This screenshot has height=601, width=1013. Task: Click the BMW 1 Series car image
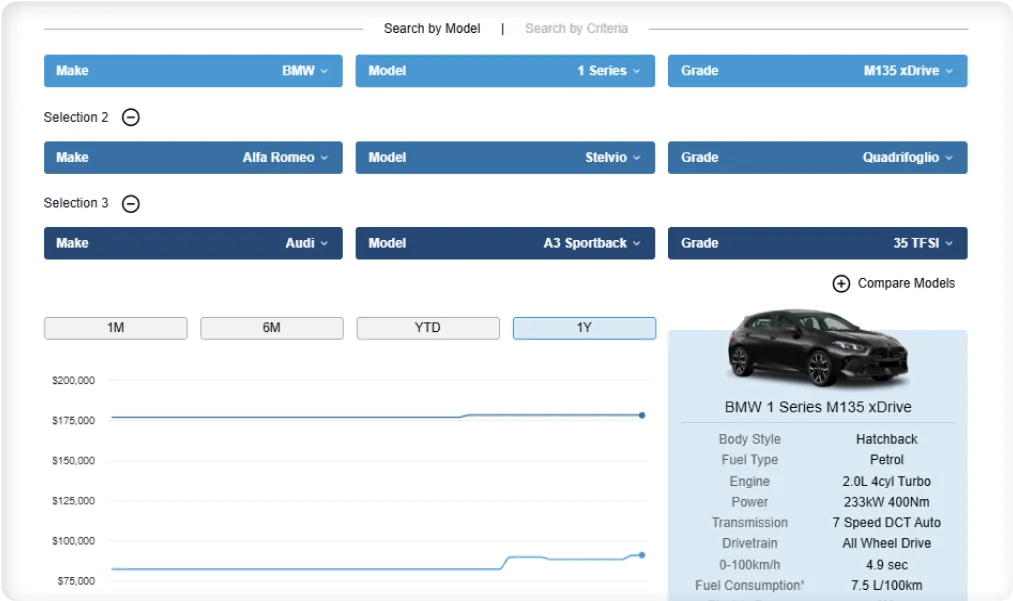point(817,348)
